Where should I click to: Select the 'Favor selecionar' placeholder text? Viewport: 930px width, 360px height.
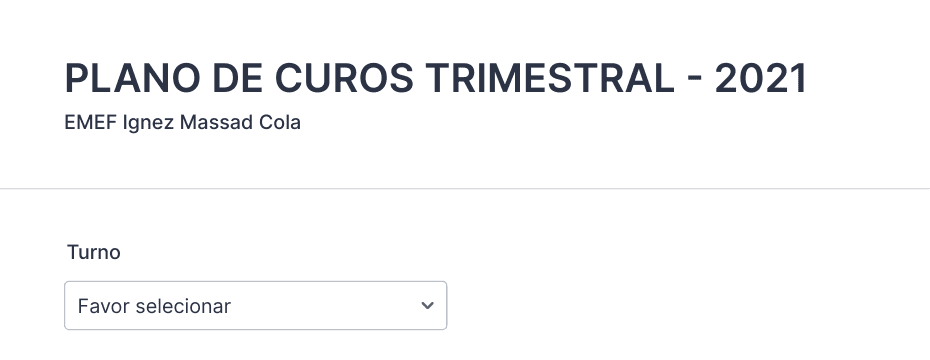(x=154, y=306)
